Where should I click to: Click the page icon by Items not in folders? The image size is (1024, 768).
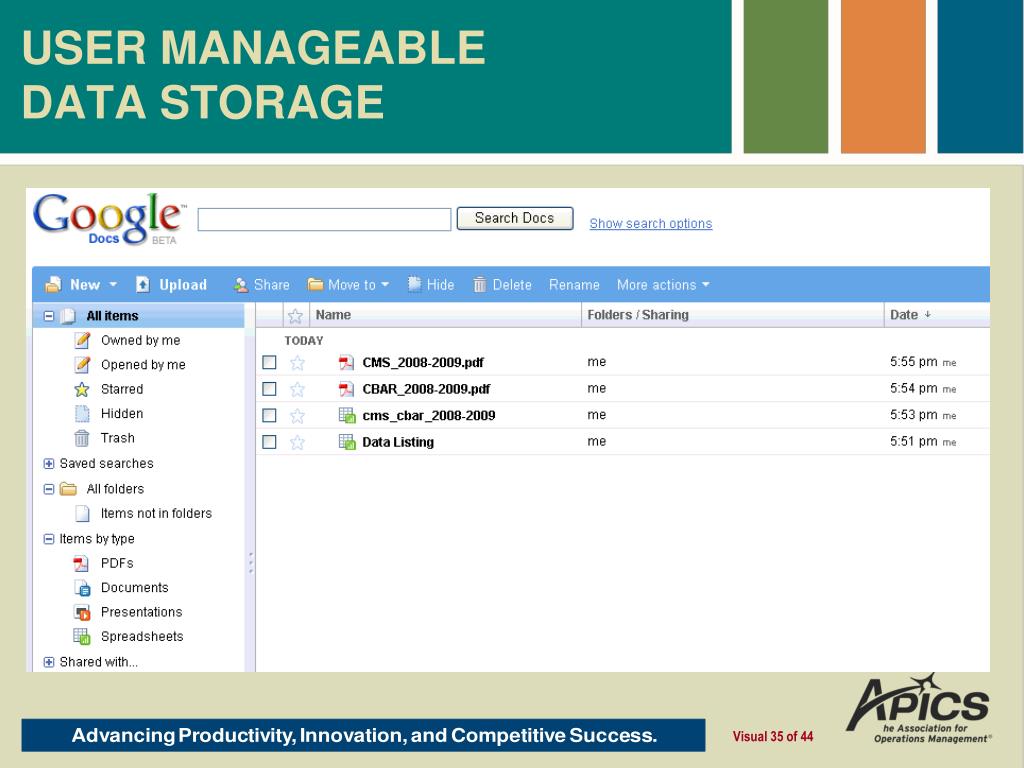click(x=82, y=513)
